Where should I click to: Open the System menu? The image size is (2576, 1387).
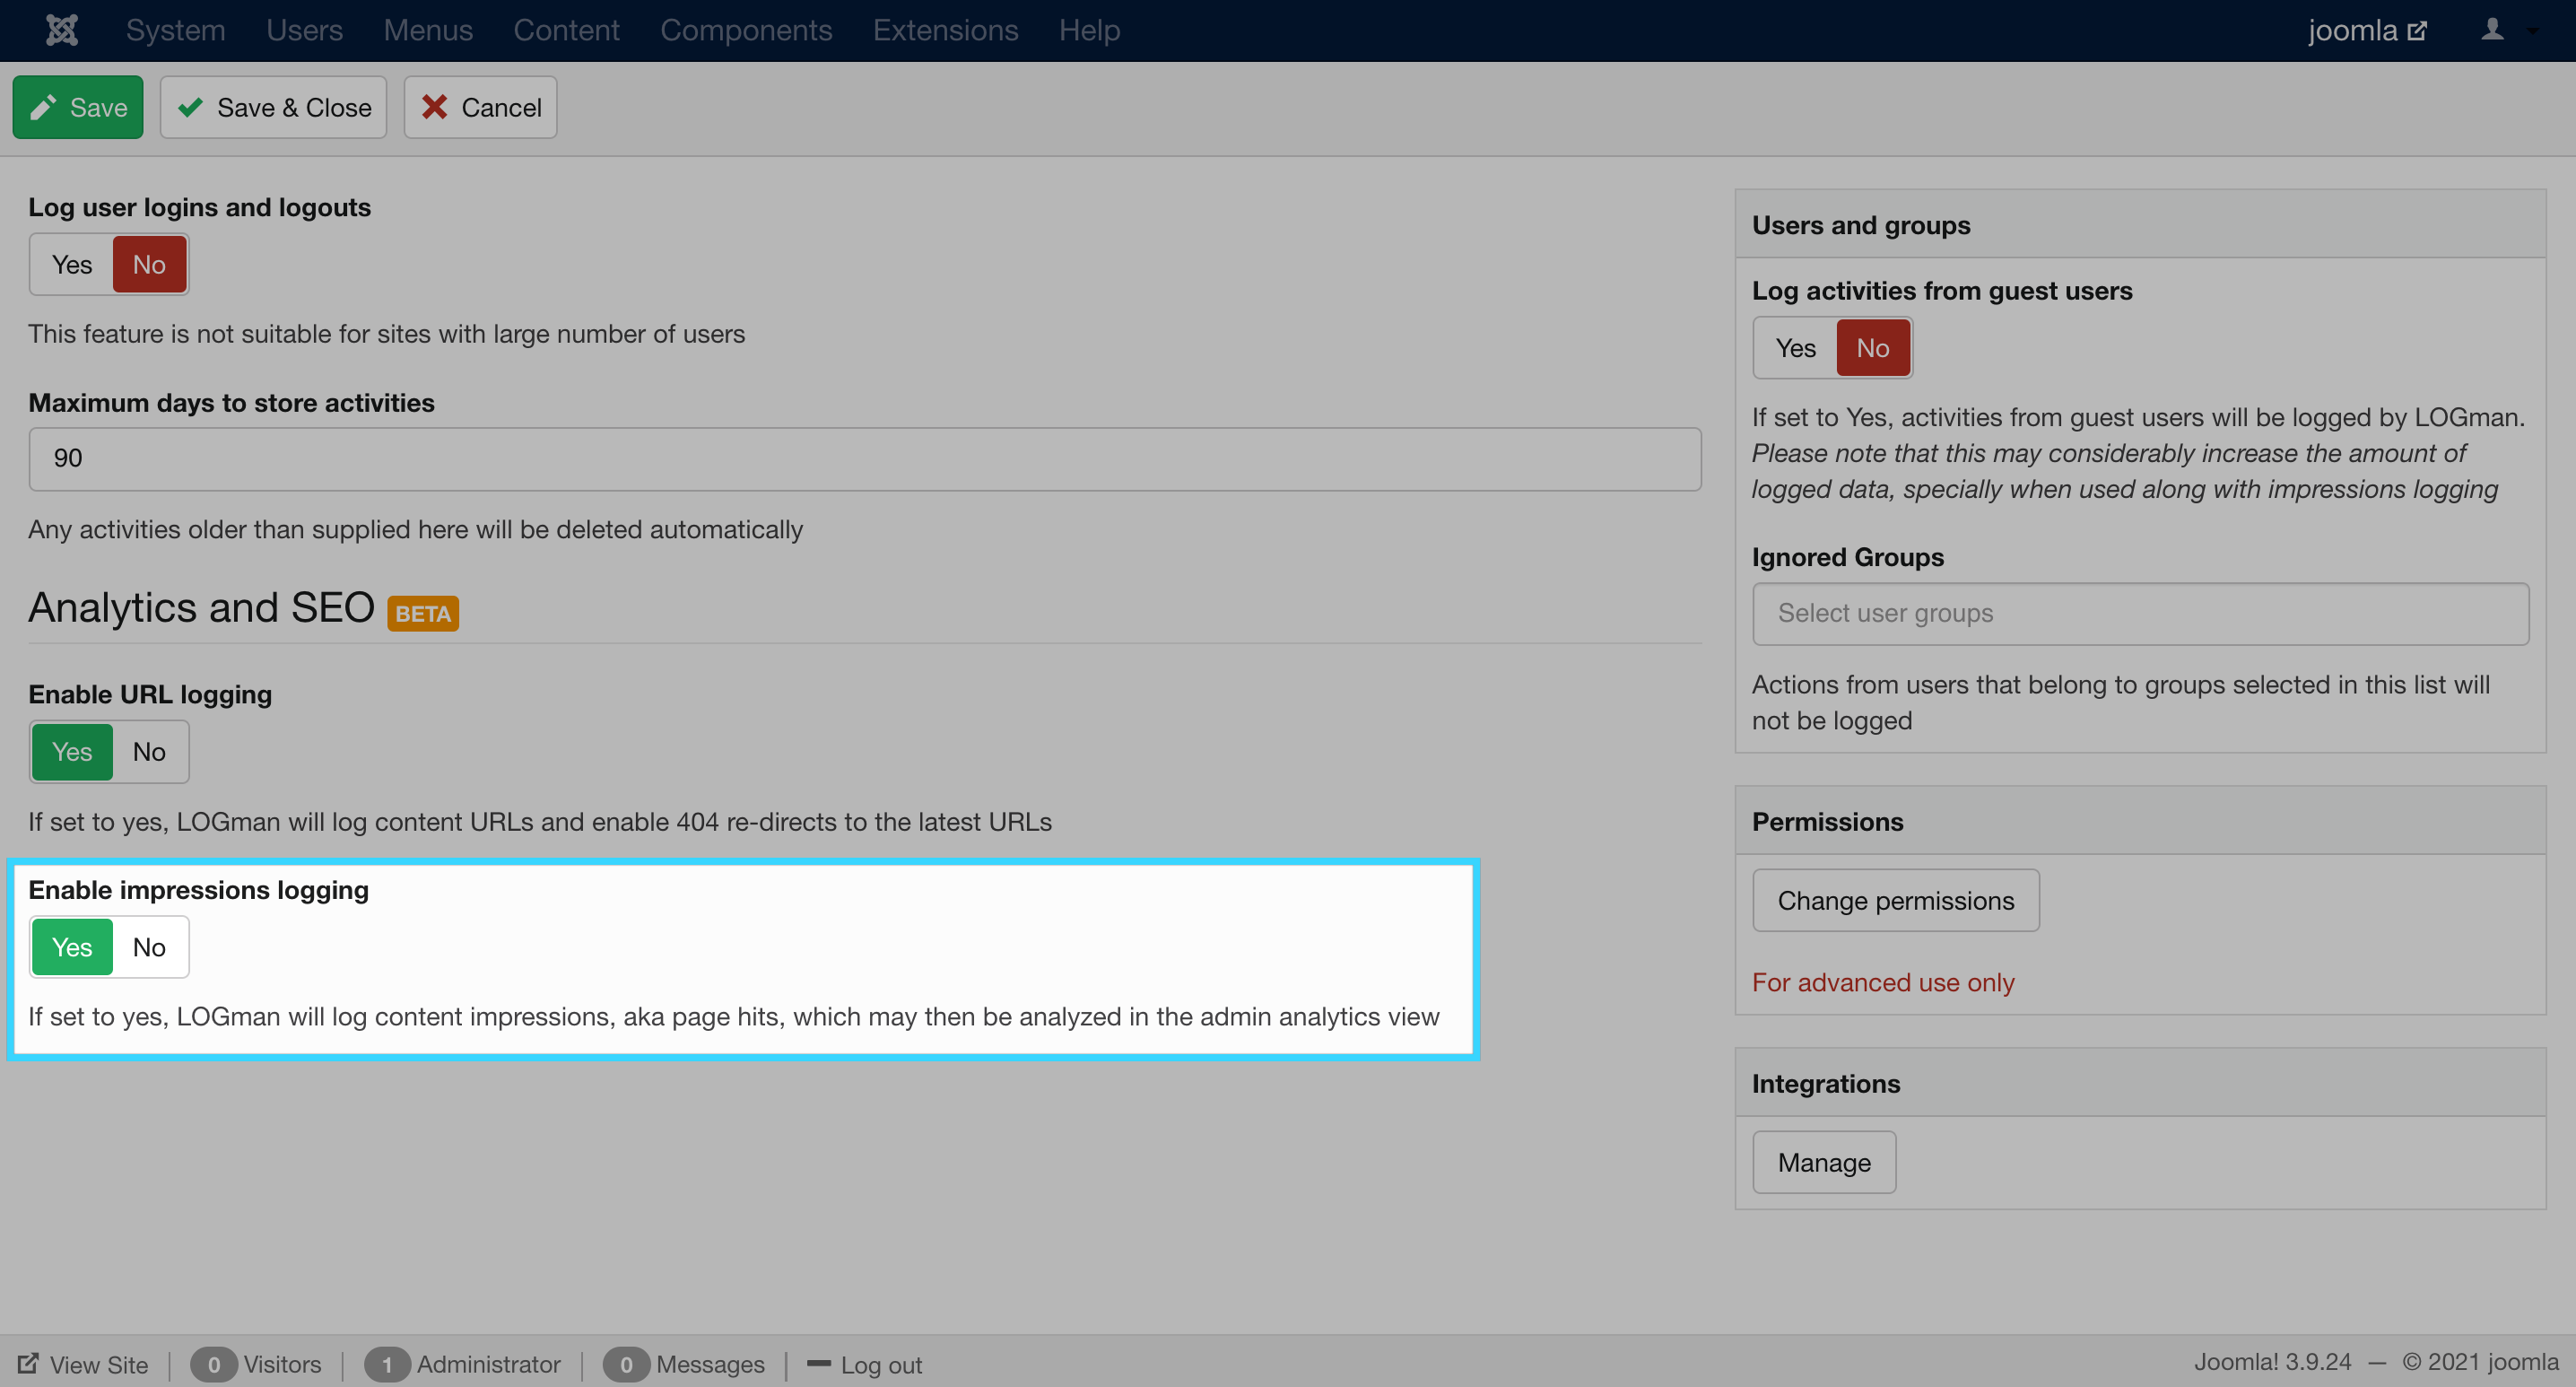pos(175,30)
